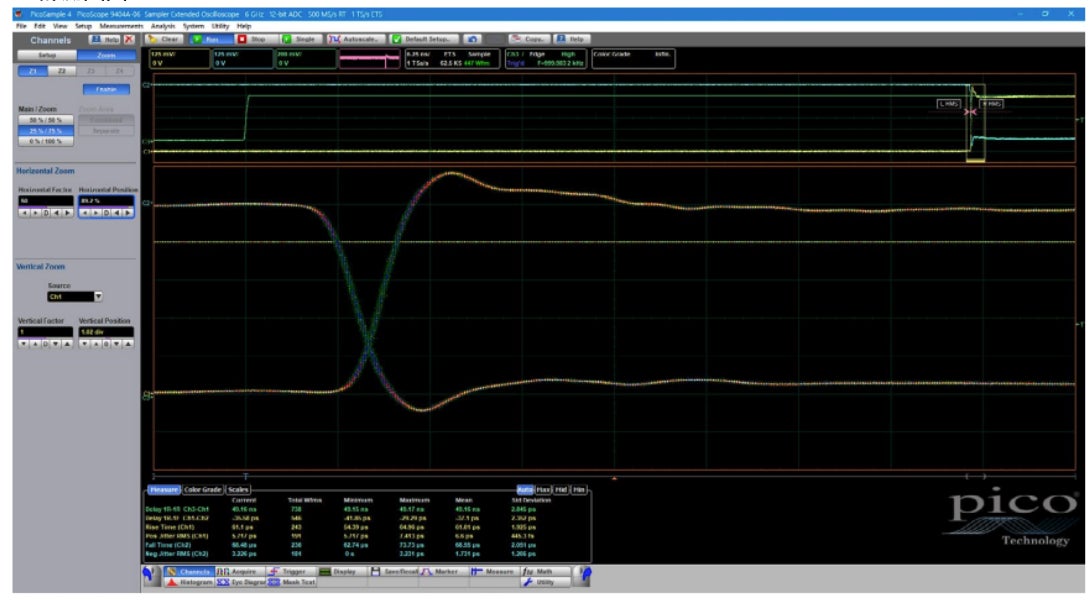Toggle the zoom Enable button
This screenshot has height=602, width=1091.
105,89
